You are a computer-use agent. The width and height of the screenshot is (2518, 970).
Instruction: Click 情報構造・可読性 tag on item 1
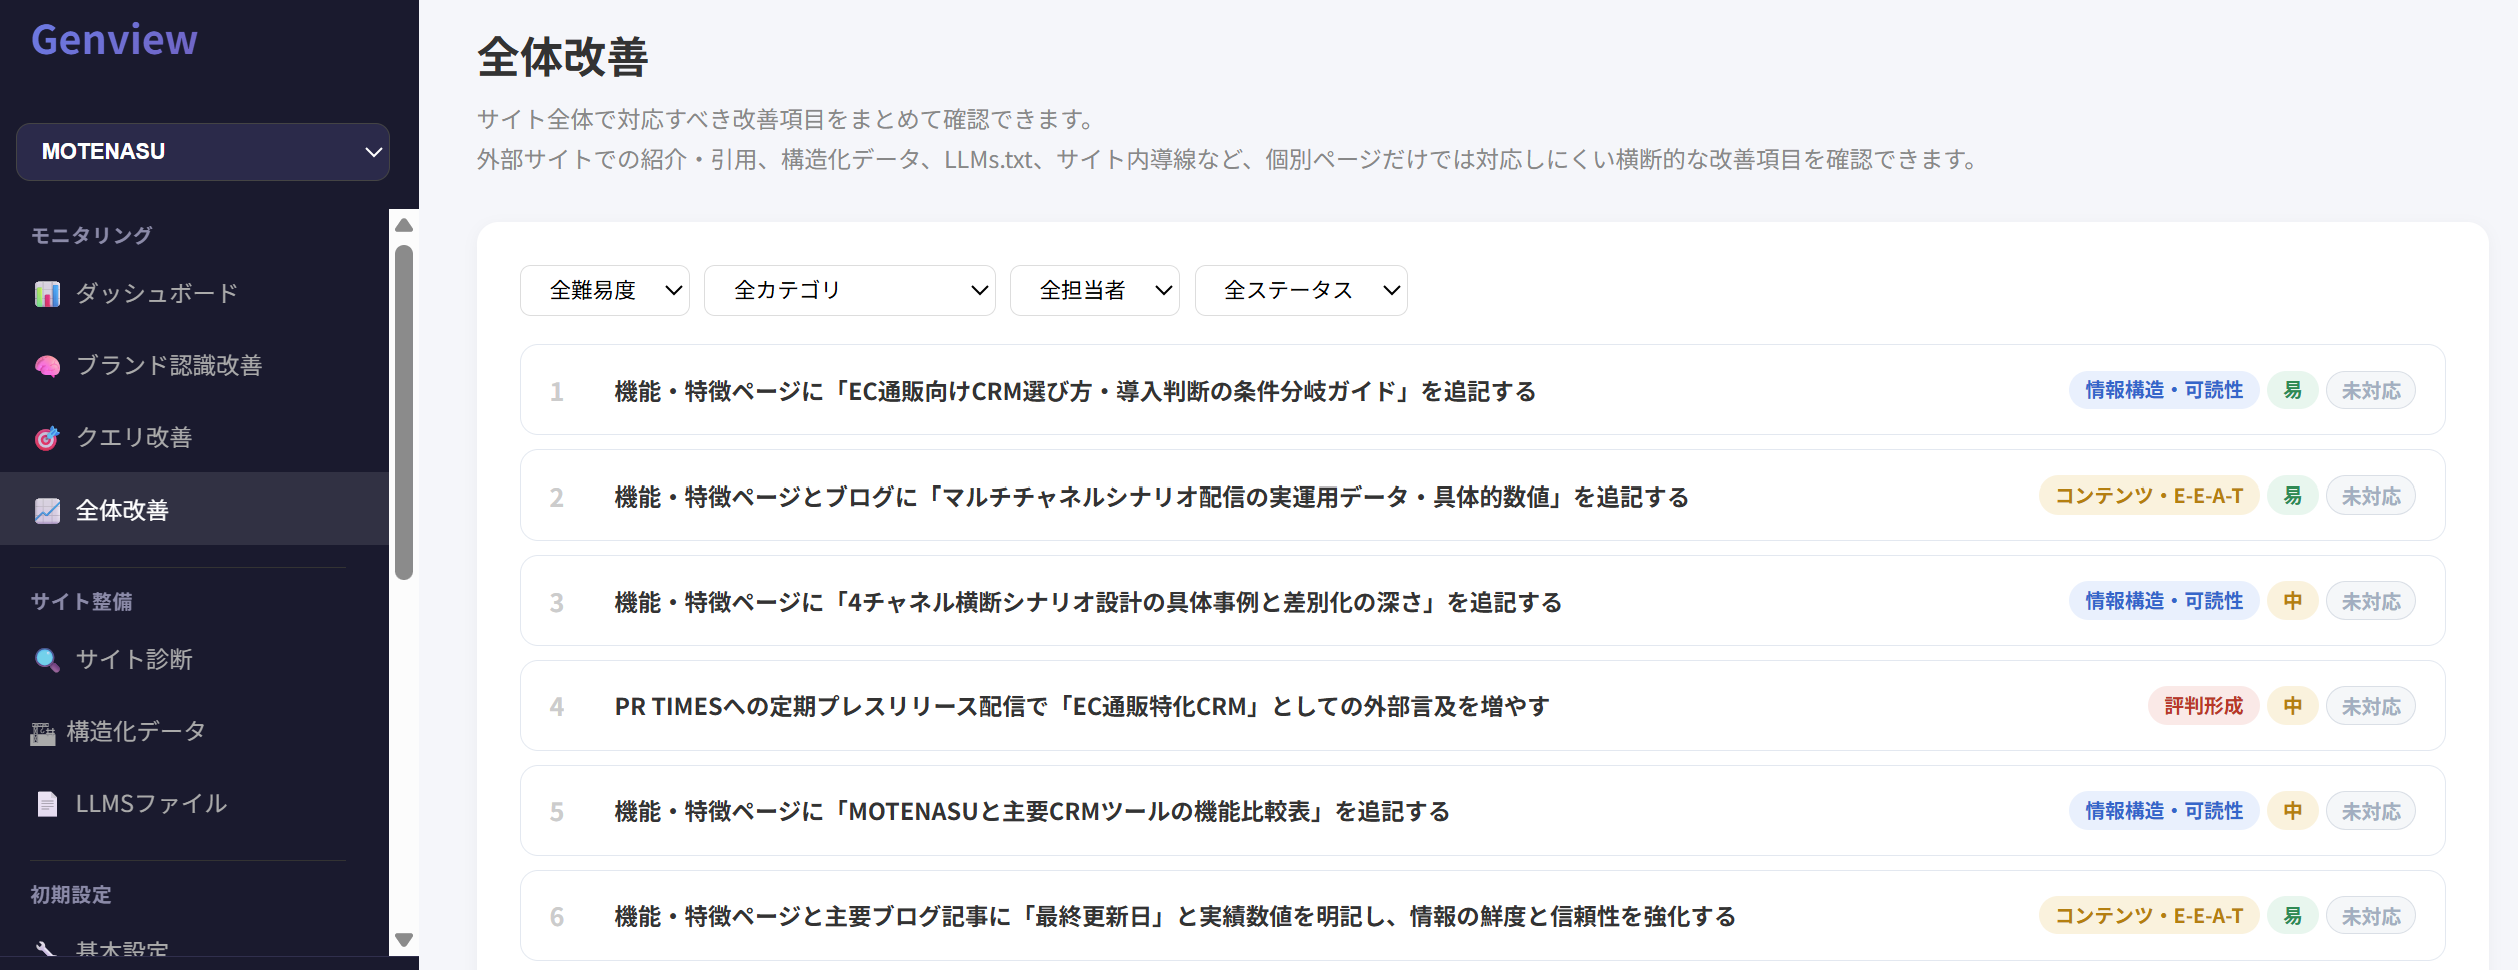pyautogui.click(x=2164, y=391)
